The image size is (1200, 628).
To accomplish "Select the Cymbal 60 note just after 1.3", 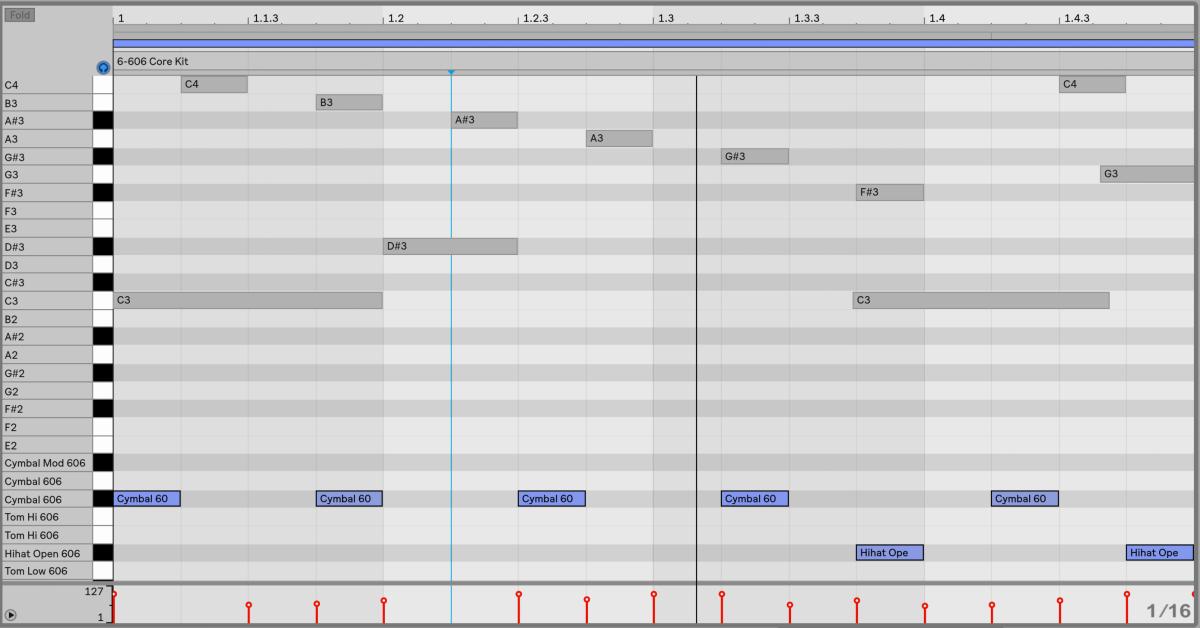I will pyautogui.click(x=755, y=498).
